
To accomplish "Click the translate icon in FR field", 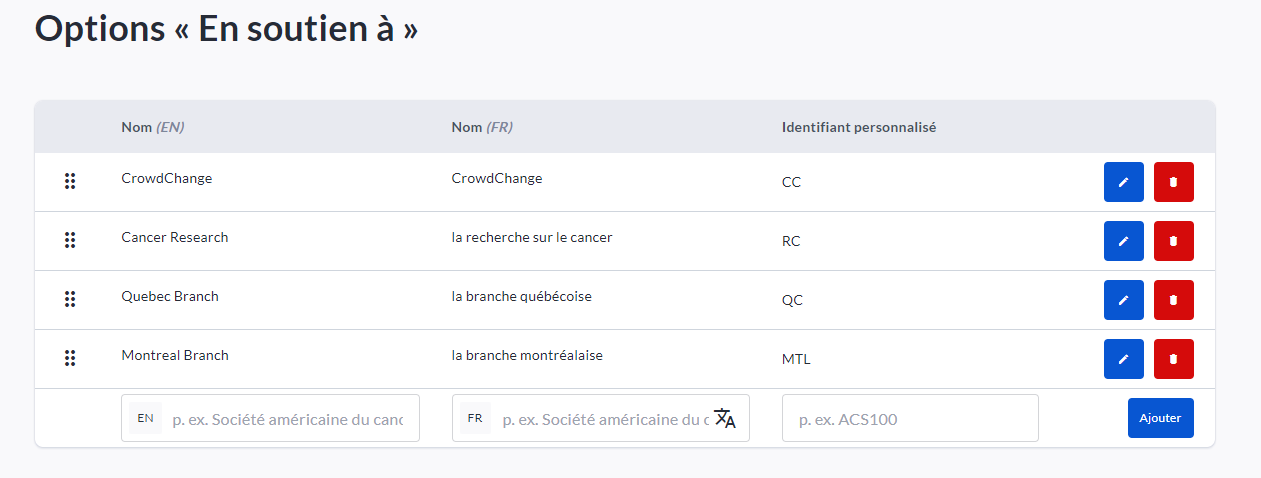I will pyautogui.click(x=725, y=419).
